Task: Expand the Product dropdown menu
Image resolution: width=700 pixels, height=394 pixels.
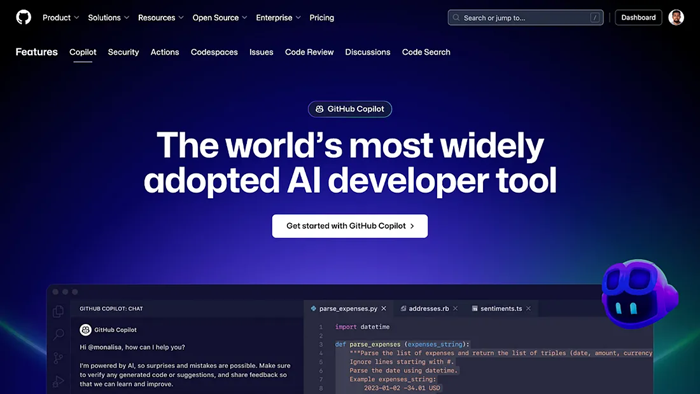Action: 61,17
